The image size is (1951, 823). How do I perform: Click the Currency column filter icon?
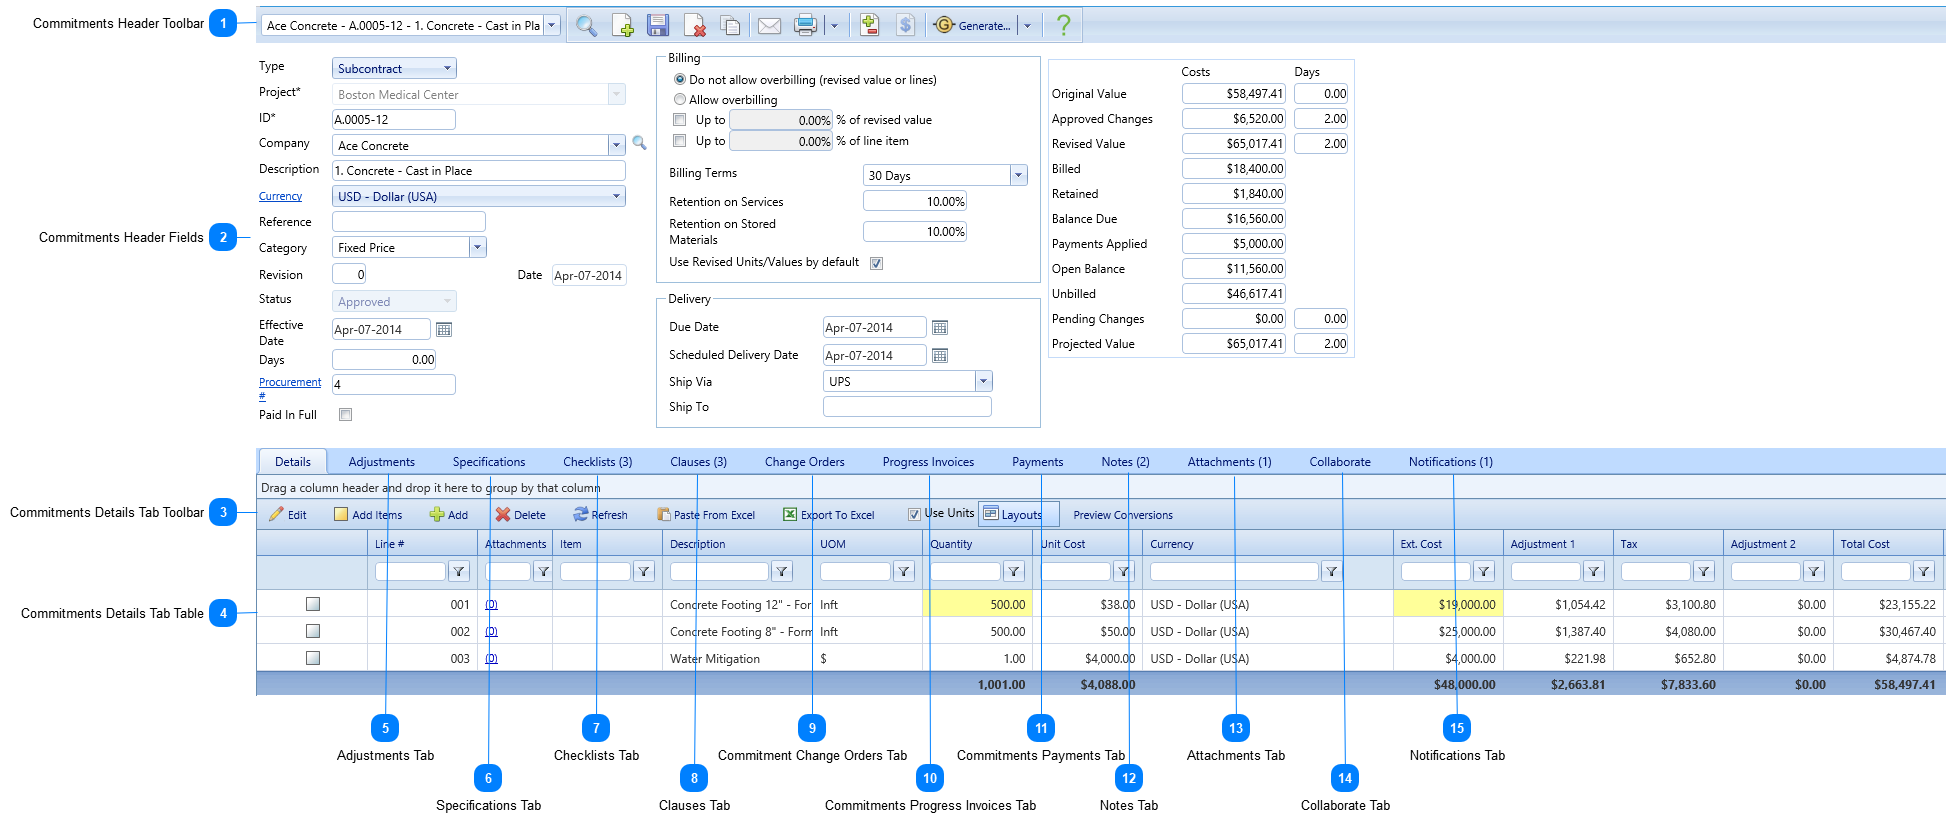click(1331, 571)
